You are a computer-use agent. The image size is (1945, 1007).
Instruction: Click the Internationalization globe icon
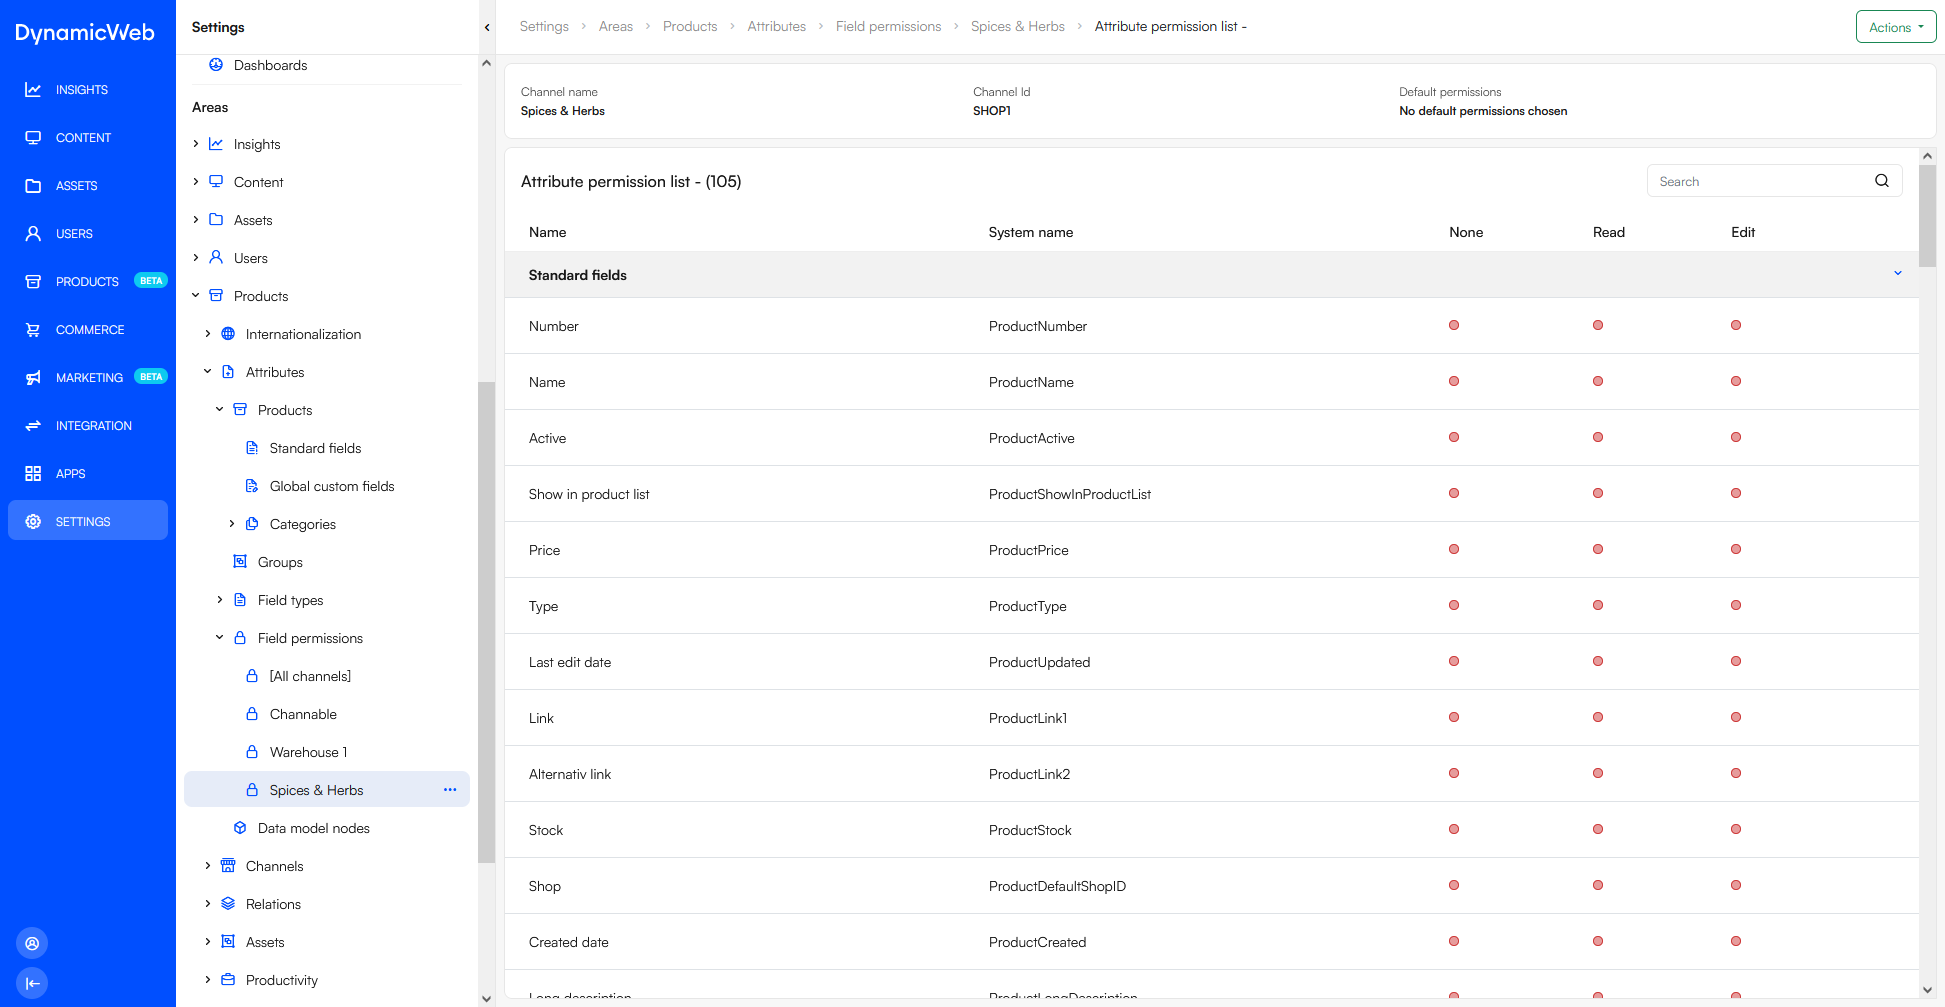pyautogui.click(x=228, y=334)
